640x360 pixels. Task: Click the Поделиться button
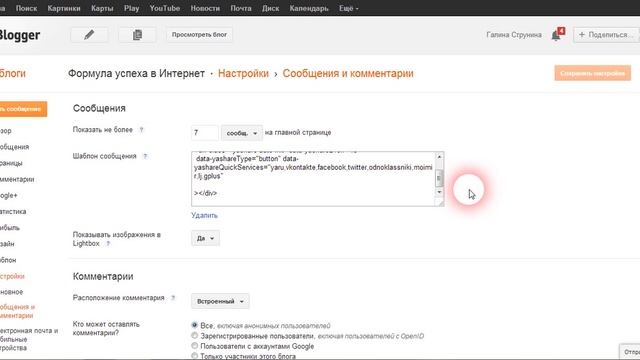(x=606, y=35)
